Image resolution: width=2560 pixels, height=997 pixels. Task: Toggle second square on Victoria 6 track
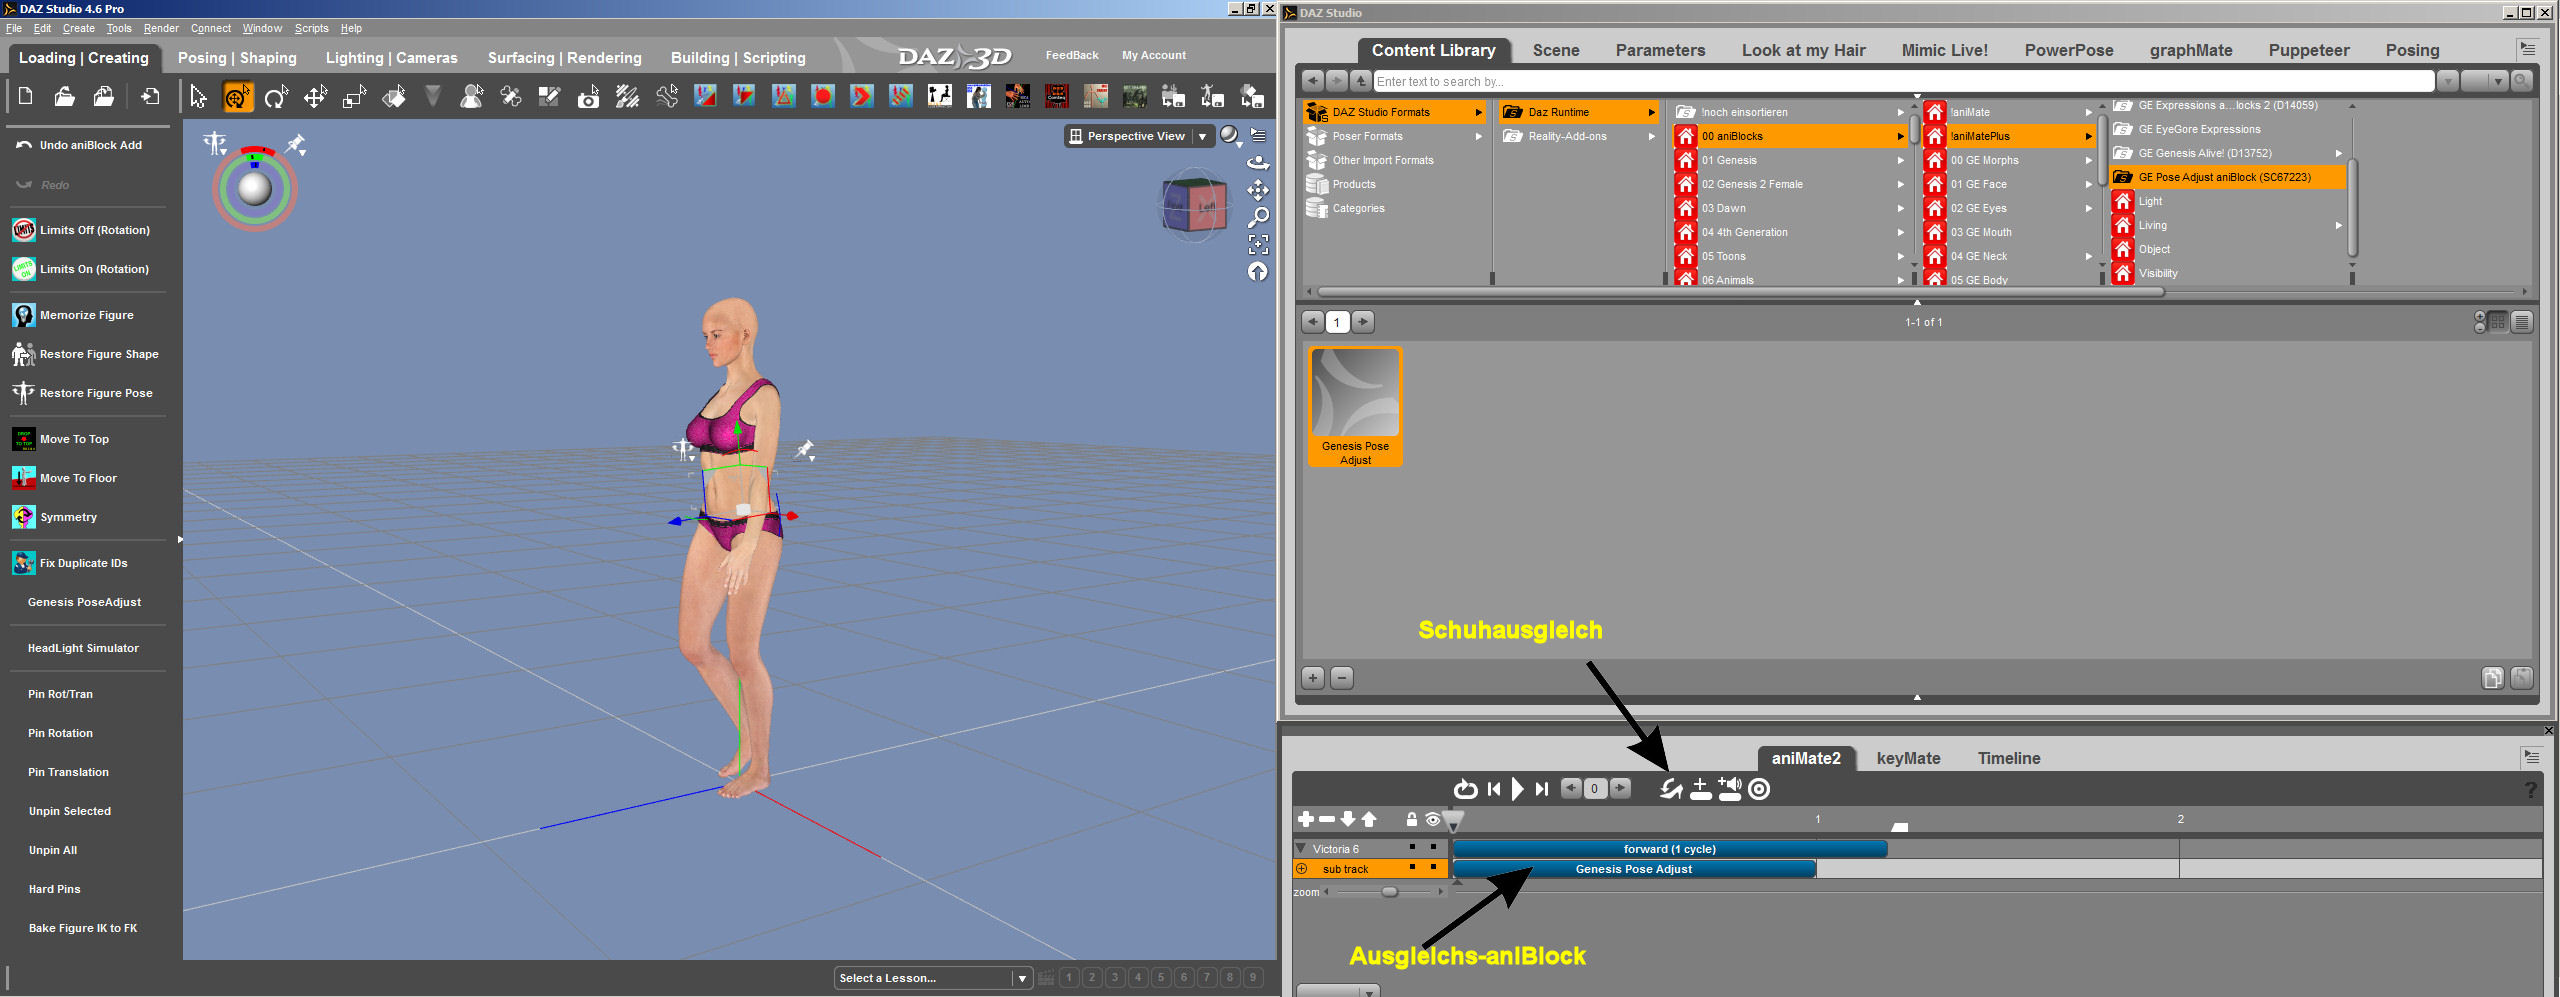coord(1433,847)
